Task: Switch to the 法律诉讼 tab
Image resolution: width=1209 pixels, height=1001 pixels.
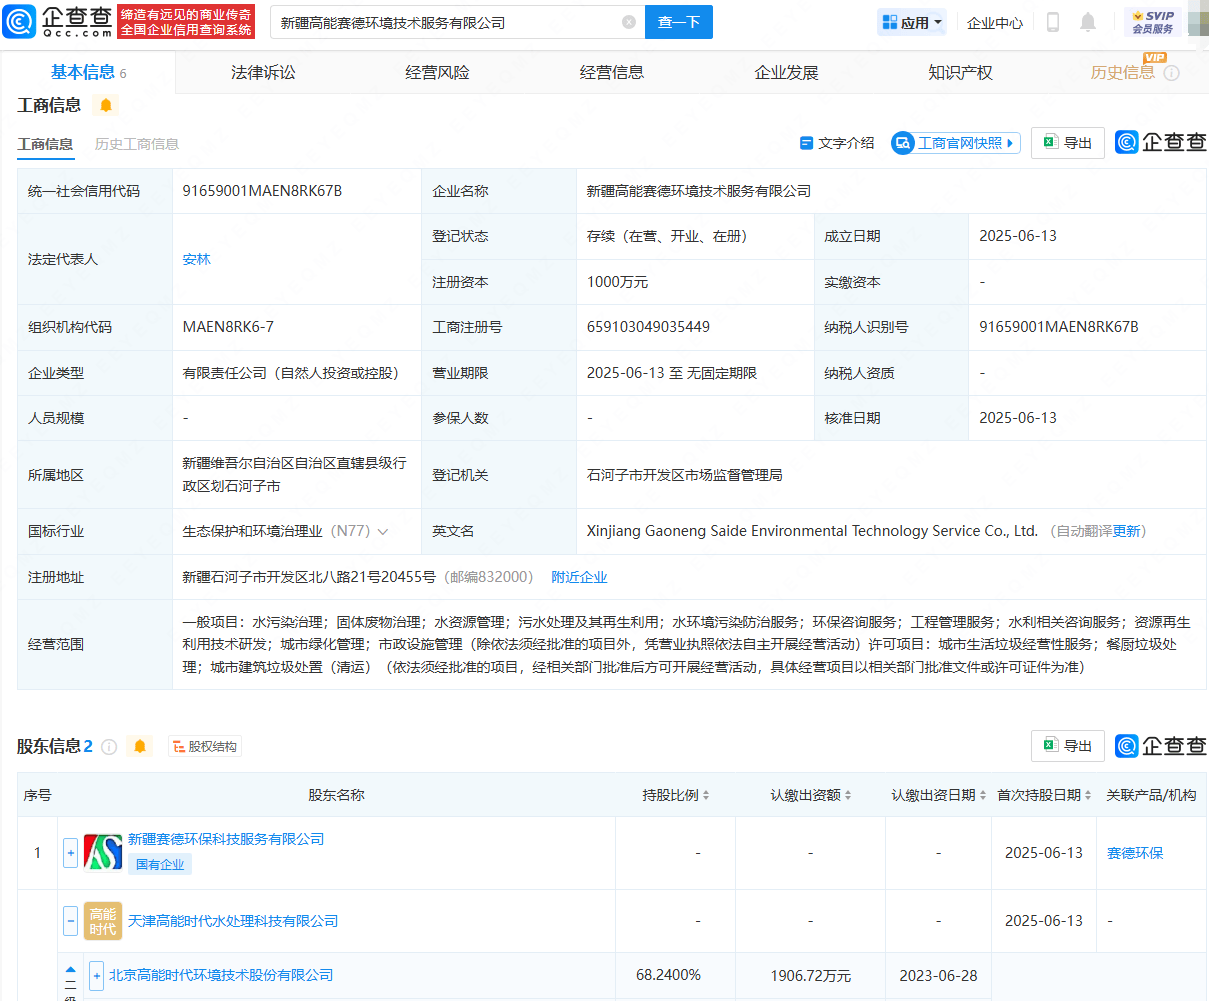Action: [x=263, y=72]
